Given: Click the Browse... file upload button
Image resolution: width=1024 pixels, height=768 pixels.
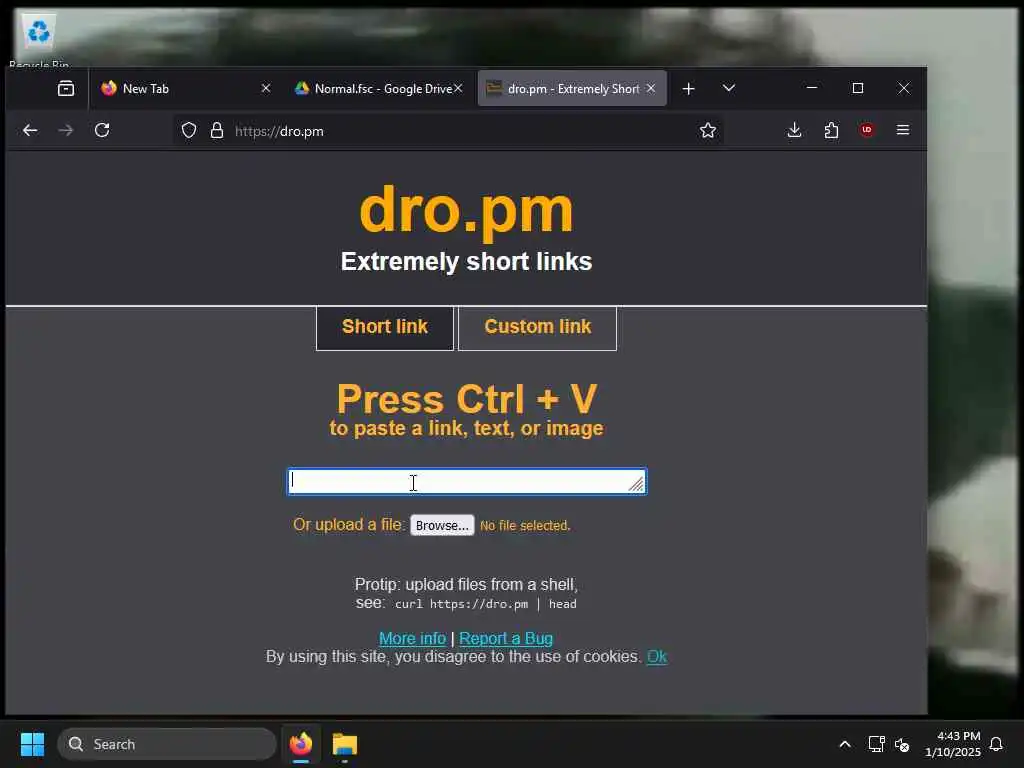Looking at the screenshot, I should 442,525.
